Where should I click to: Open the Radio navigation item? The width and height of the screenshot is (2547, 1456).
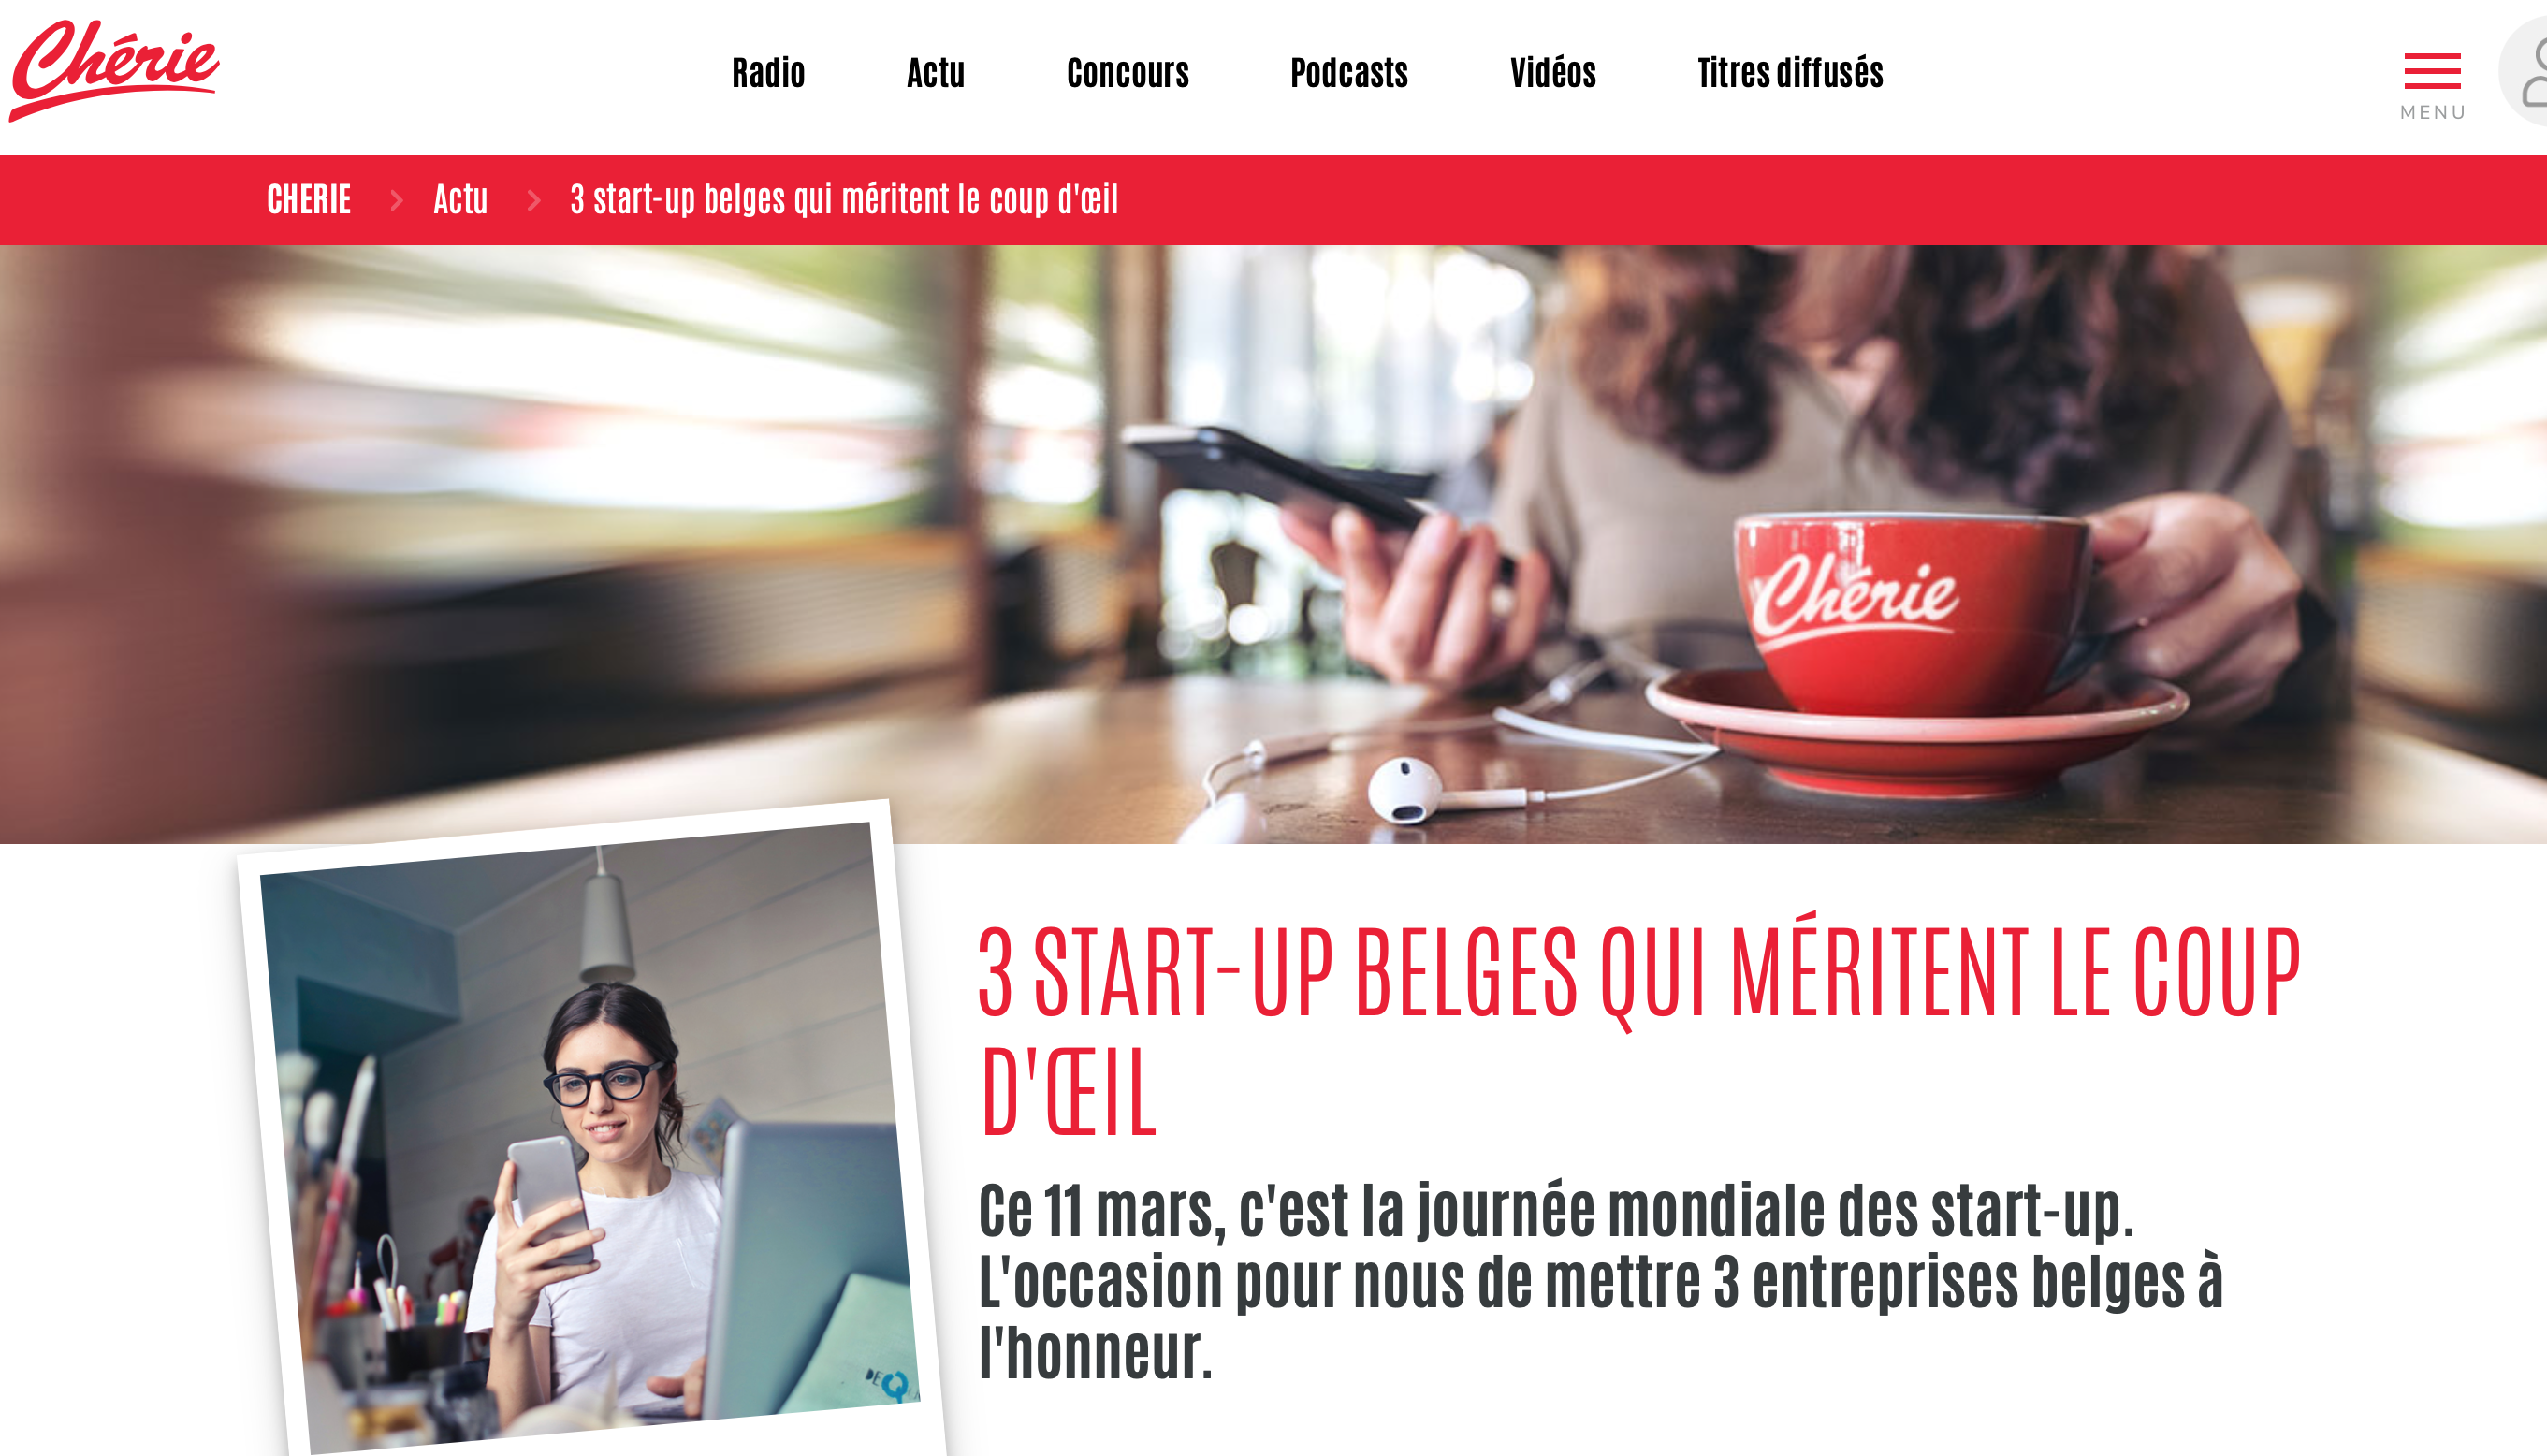coord(768,72)
